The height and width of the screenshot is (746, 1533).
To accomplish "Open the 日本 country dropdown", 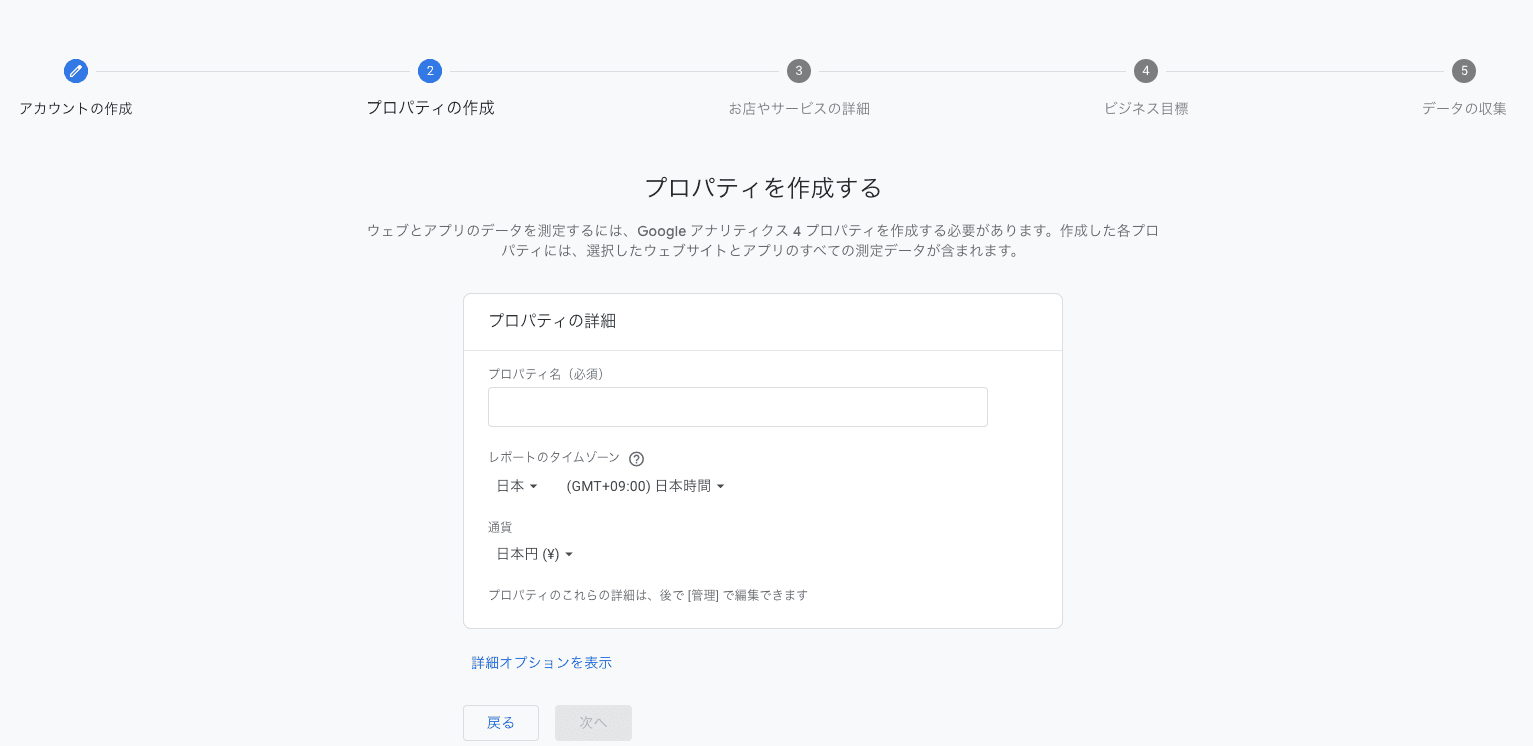I will (516, 486).
